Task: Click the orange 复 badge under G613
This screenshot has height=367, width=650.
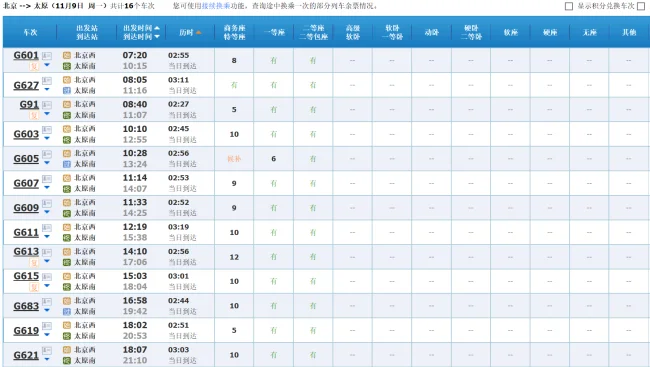Action: point(34,262)
